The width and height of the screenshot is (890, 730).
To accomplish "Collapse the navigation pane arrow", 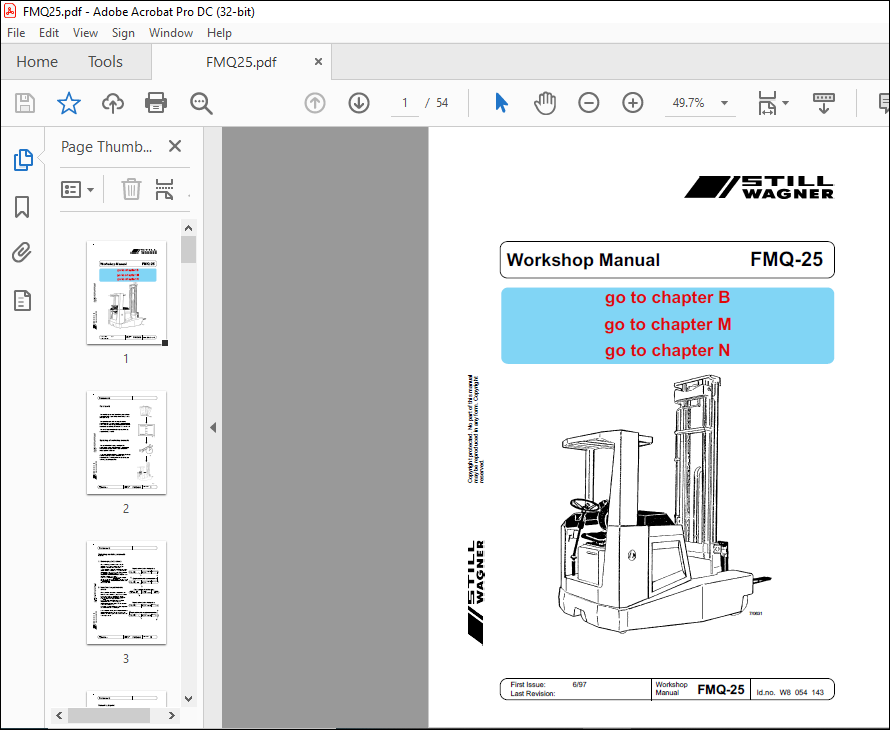I will pos(213,427).
